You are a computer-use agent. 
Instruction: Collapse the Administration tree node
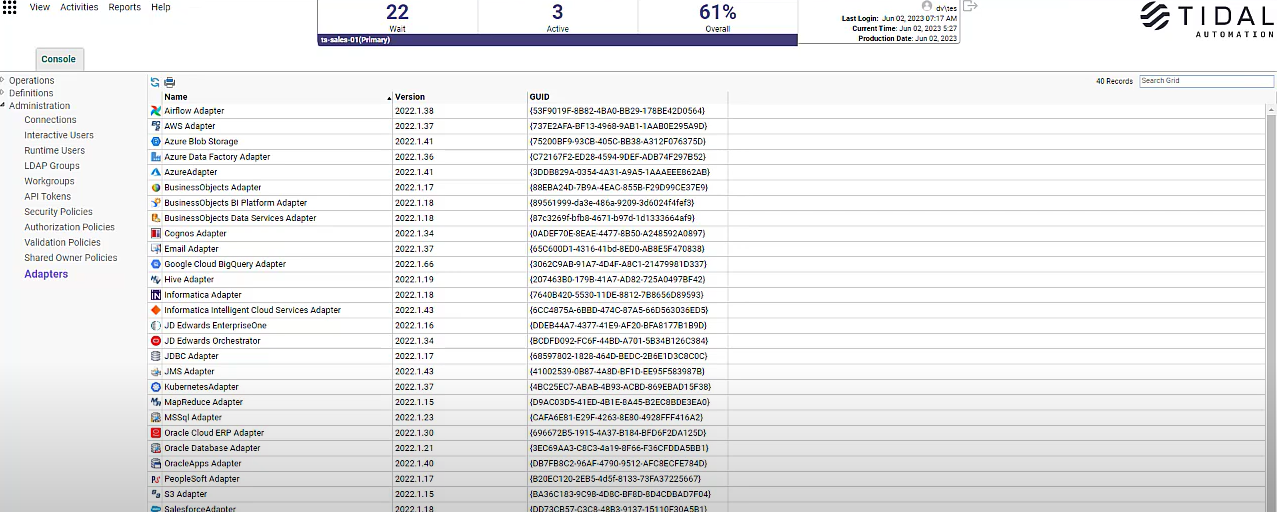pos(3,105)
